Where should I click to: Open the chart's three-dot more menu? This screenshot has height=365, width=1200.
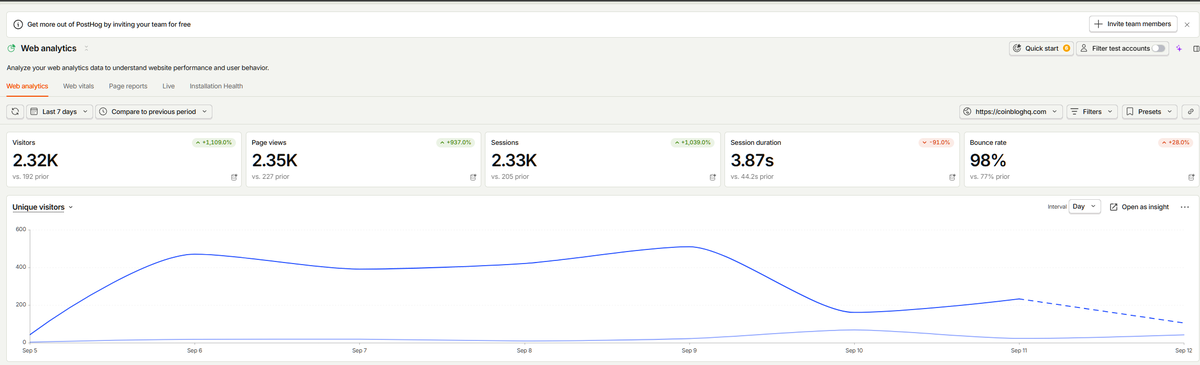(x=1185, y=207)
